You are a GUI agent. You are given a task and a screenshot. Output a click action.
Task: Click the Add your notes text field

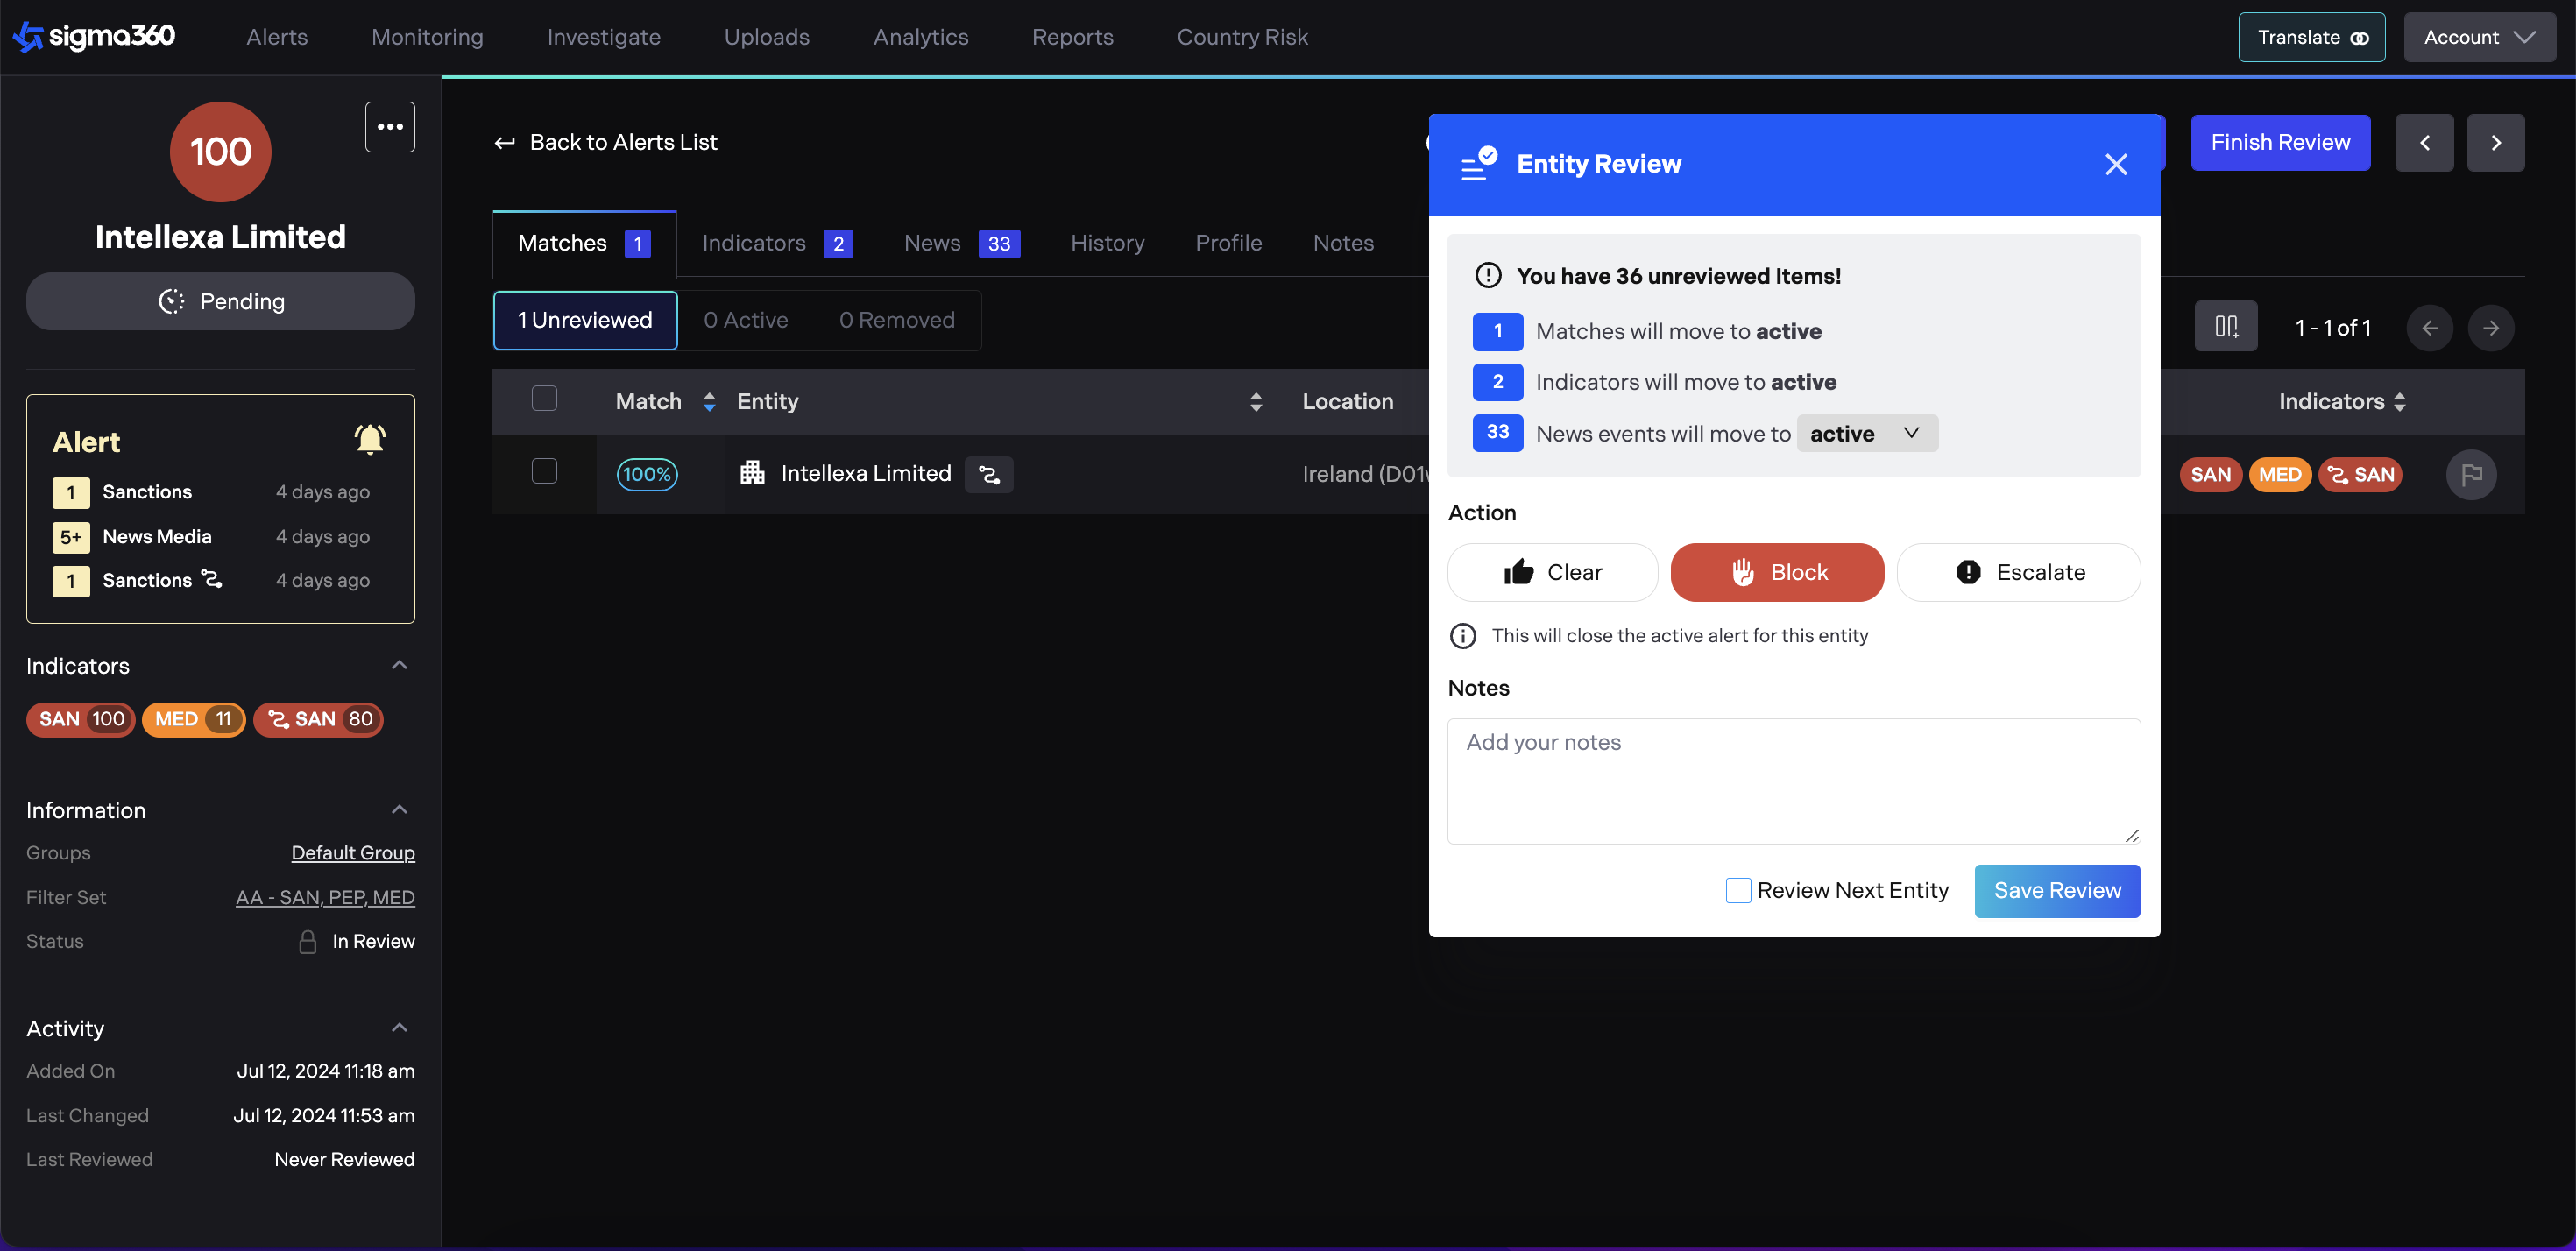tap(1793, 780)
